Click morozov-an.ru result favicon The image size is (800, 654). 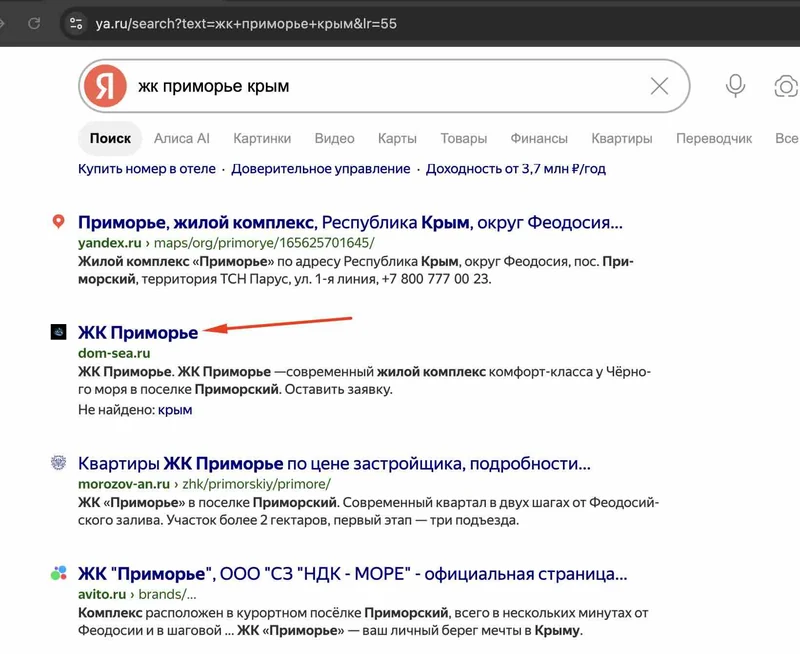[x=59, y=463]
